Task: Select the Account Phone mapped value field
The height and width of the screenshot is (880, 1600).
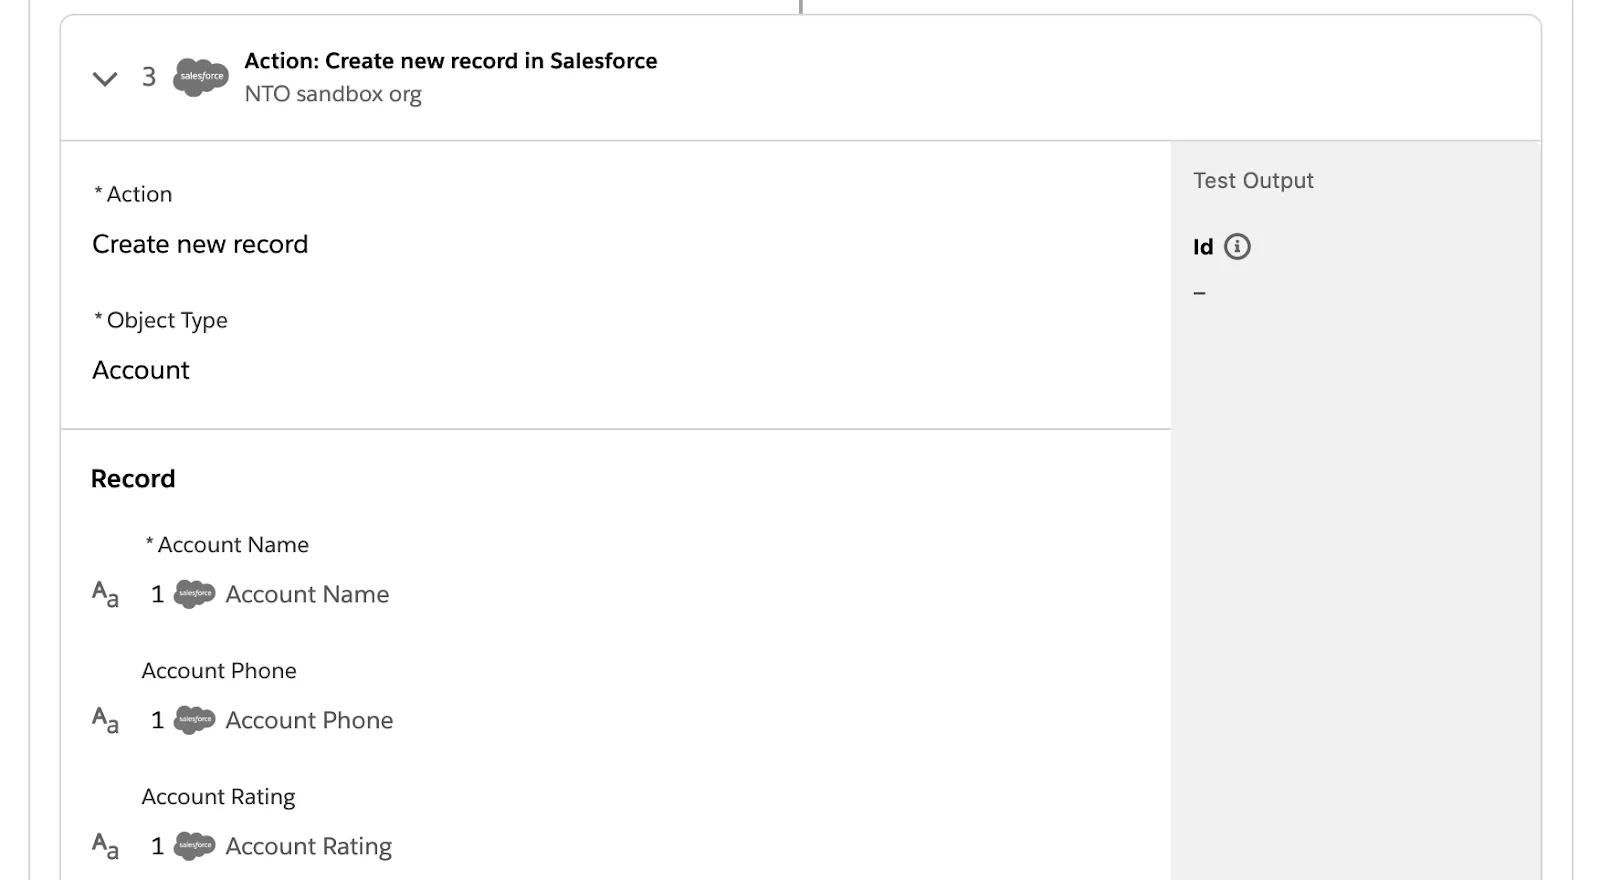Action: tap(272, 720)
